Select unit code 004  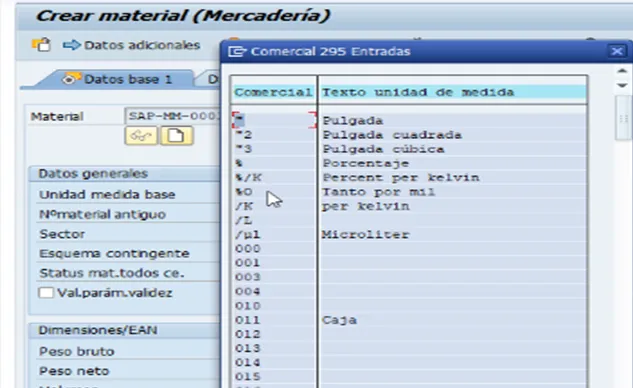pos(248,292)
